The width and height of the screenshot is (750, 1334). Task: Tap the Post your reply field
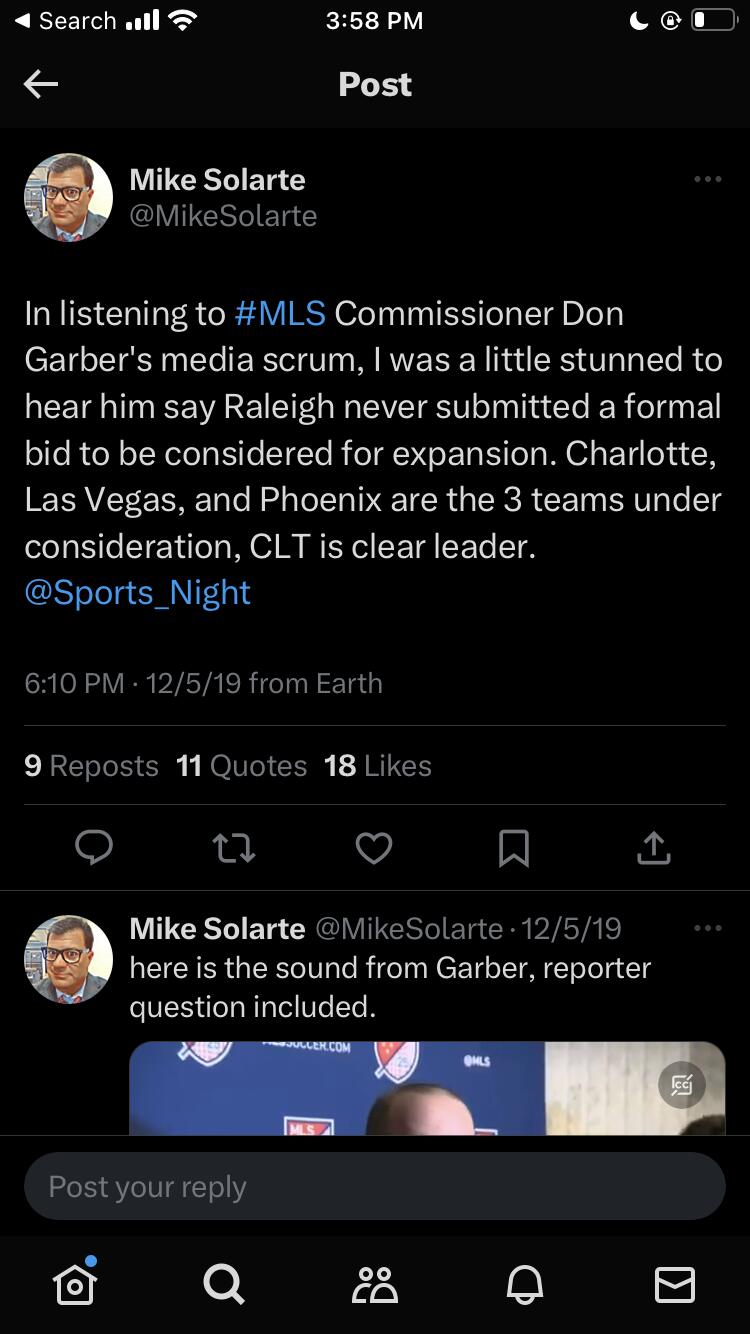[x=375, y=1187]
